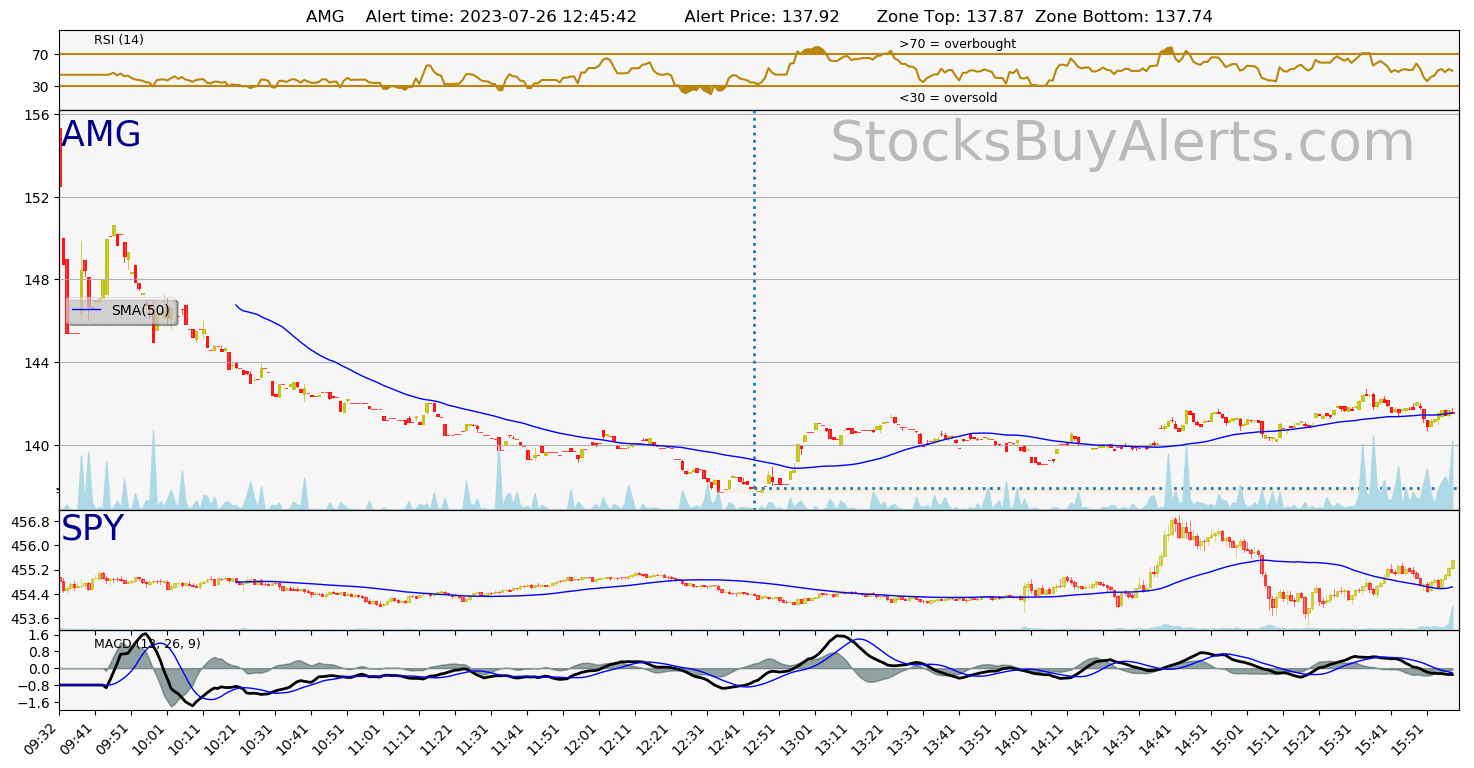Click the MACD (12, 26, 9) label
The height and width of the screenshot is (768, 1474).
click(x=147, y=643)
